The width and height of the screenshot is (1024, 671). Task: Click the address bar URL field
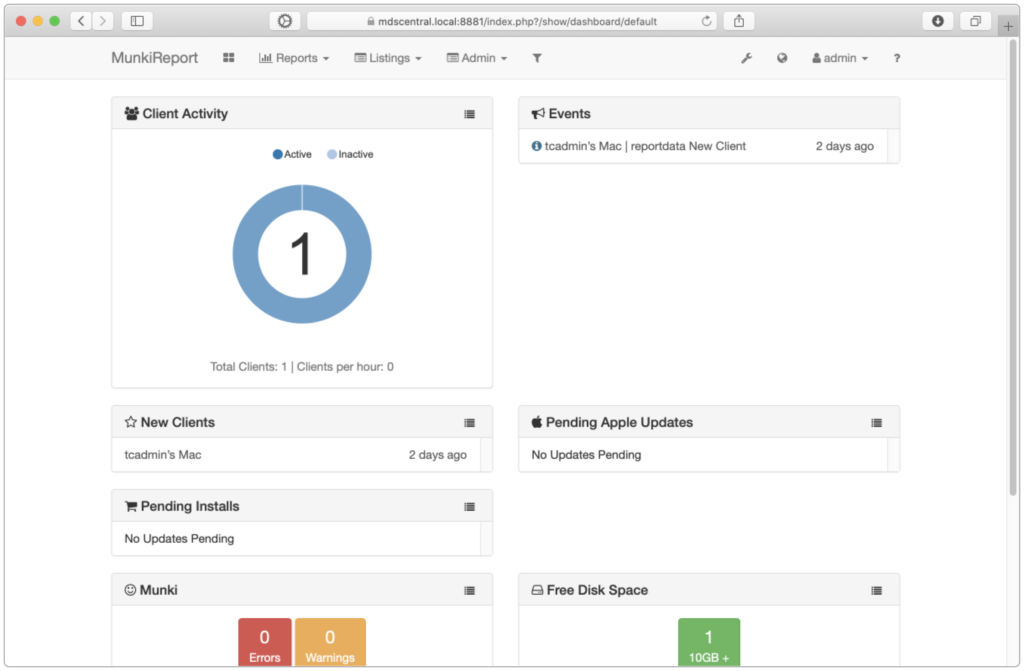[512, 21]
